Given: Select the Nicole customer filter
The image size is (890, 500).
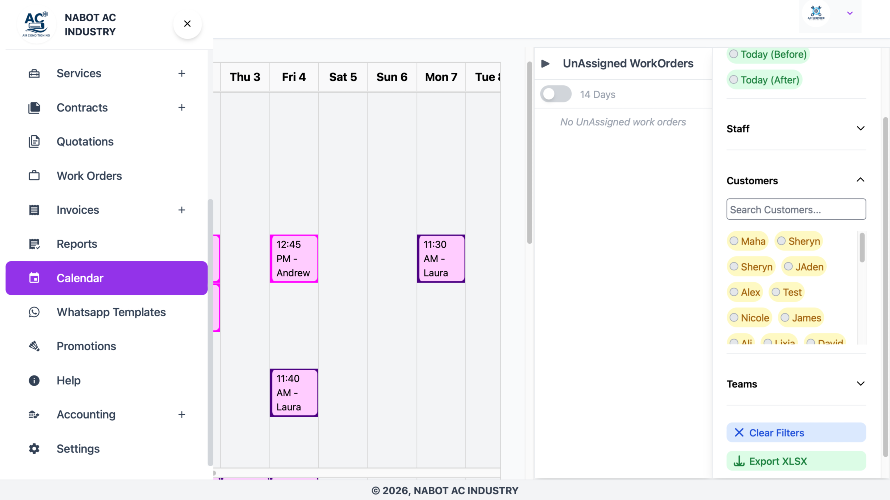Looking at the screenshot, I should [x=749, y=318].
